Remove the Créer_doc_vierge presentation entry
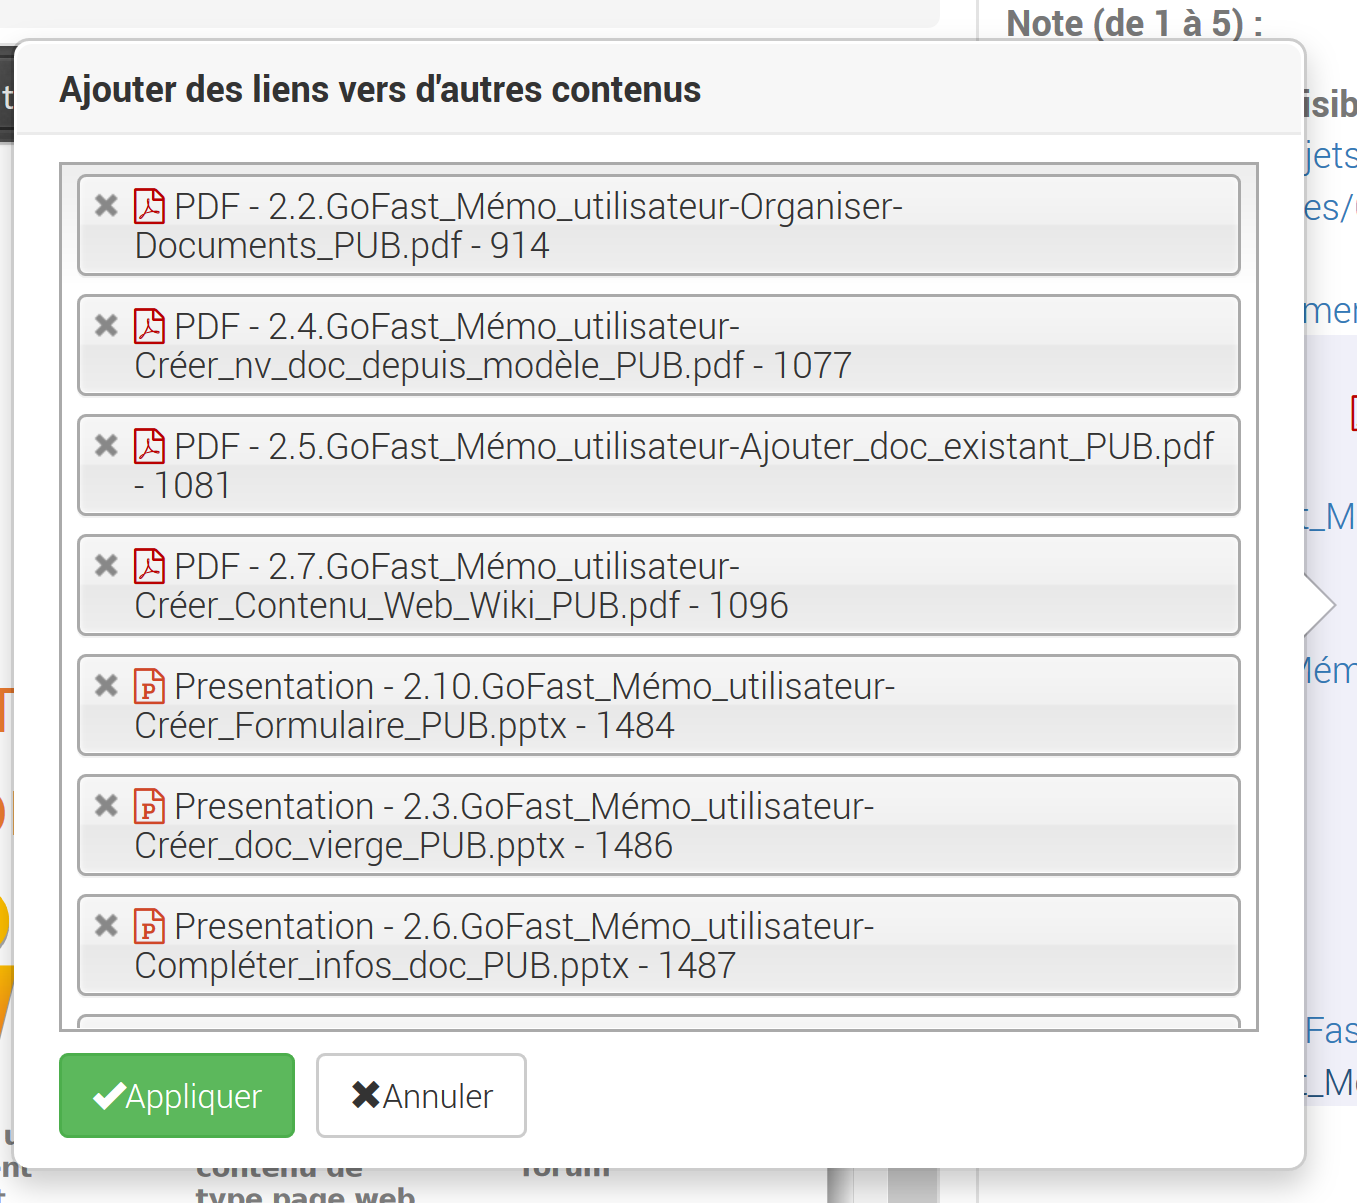The image size is (1357, 1203). click(106, 806)
